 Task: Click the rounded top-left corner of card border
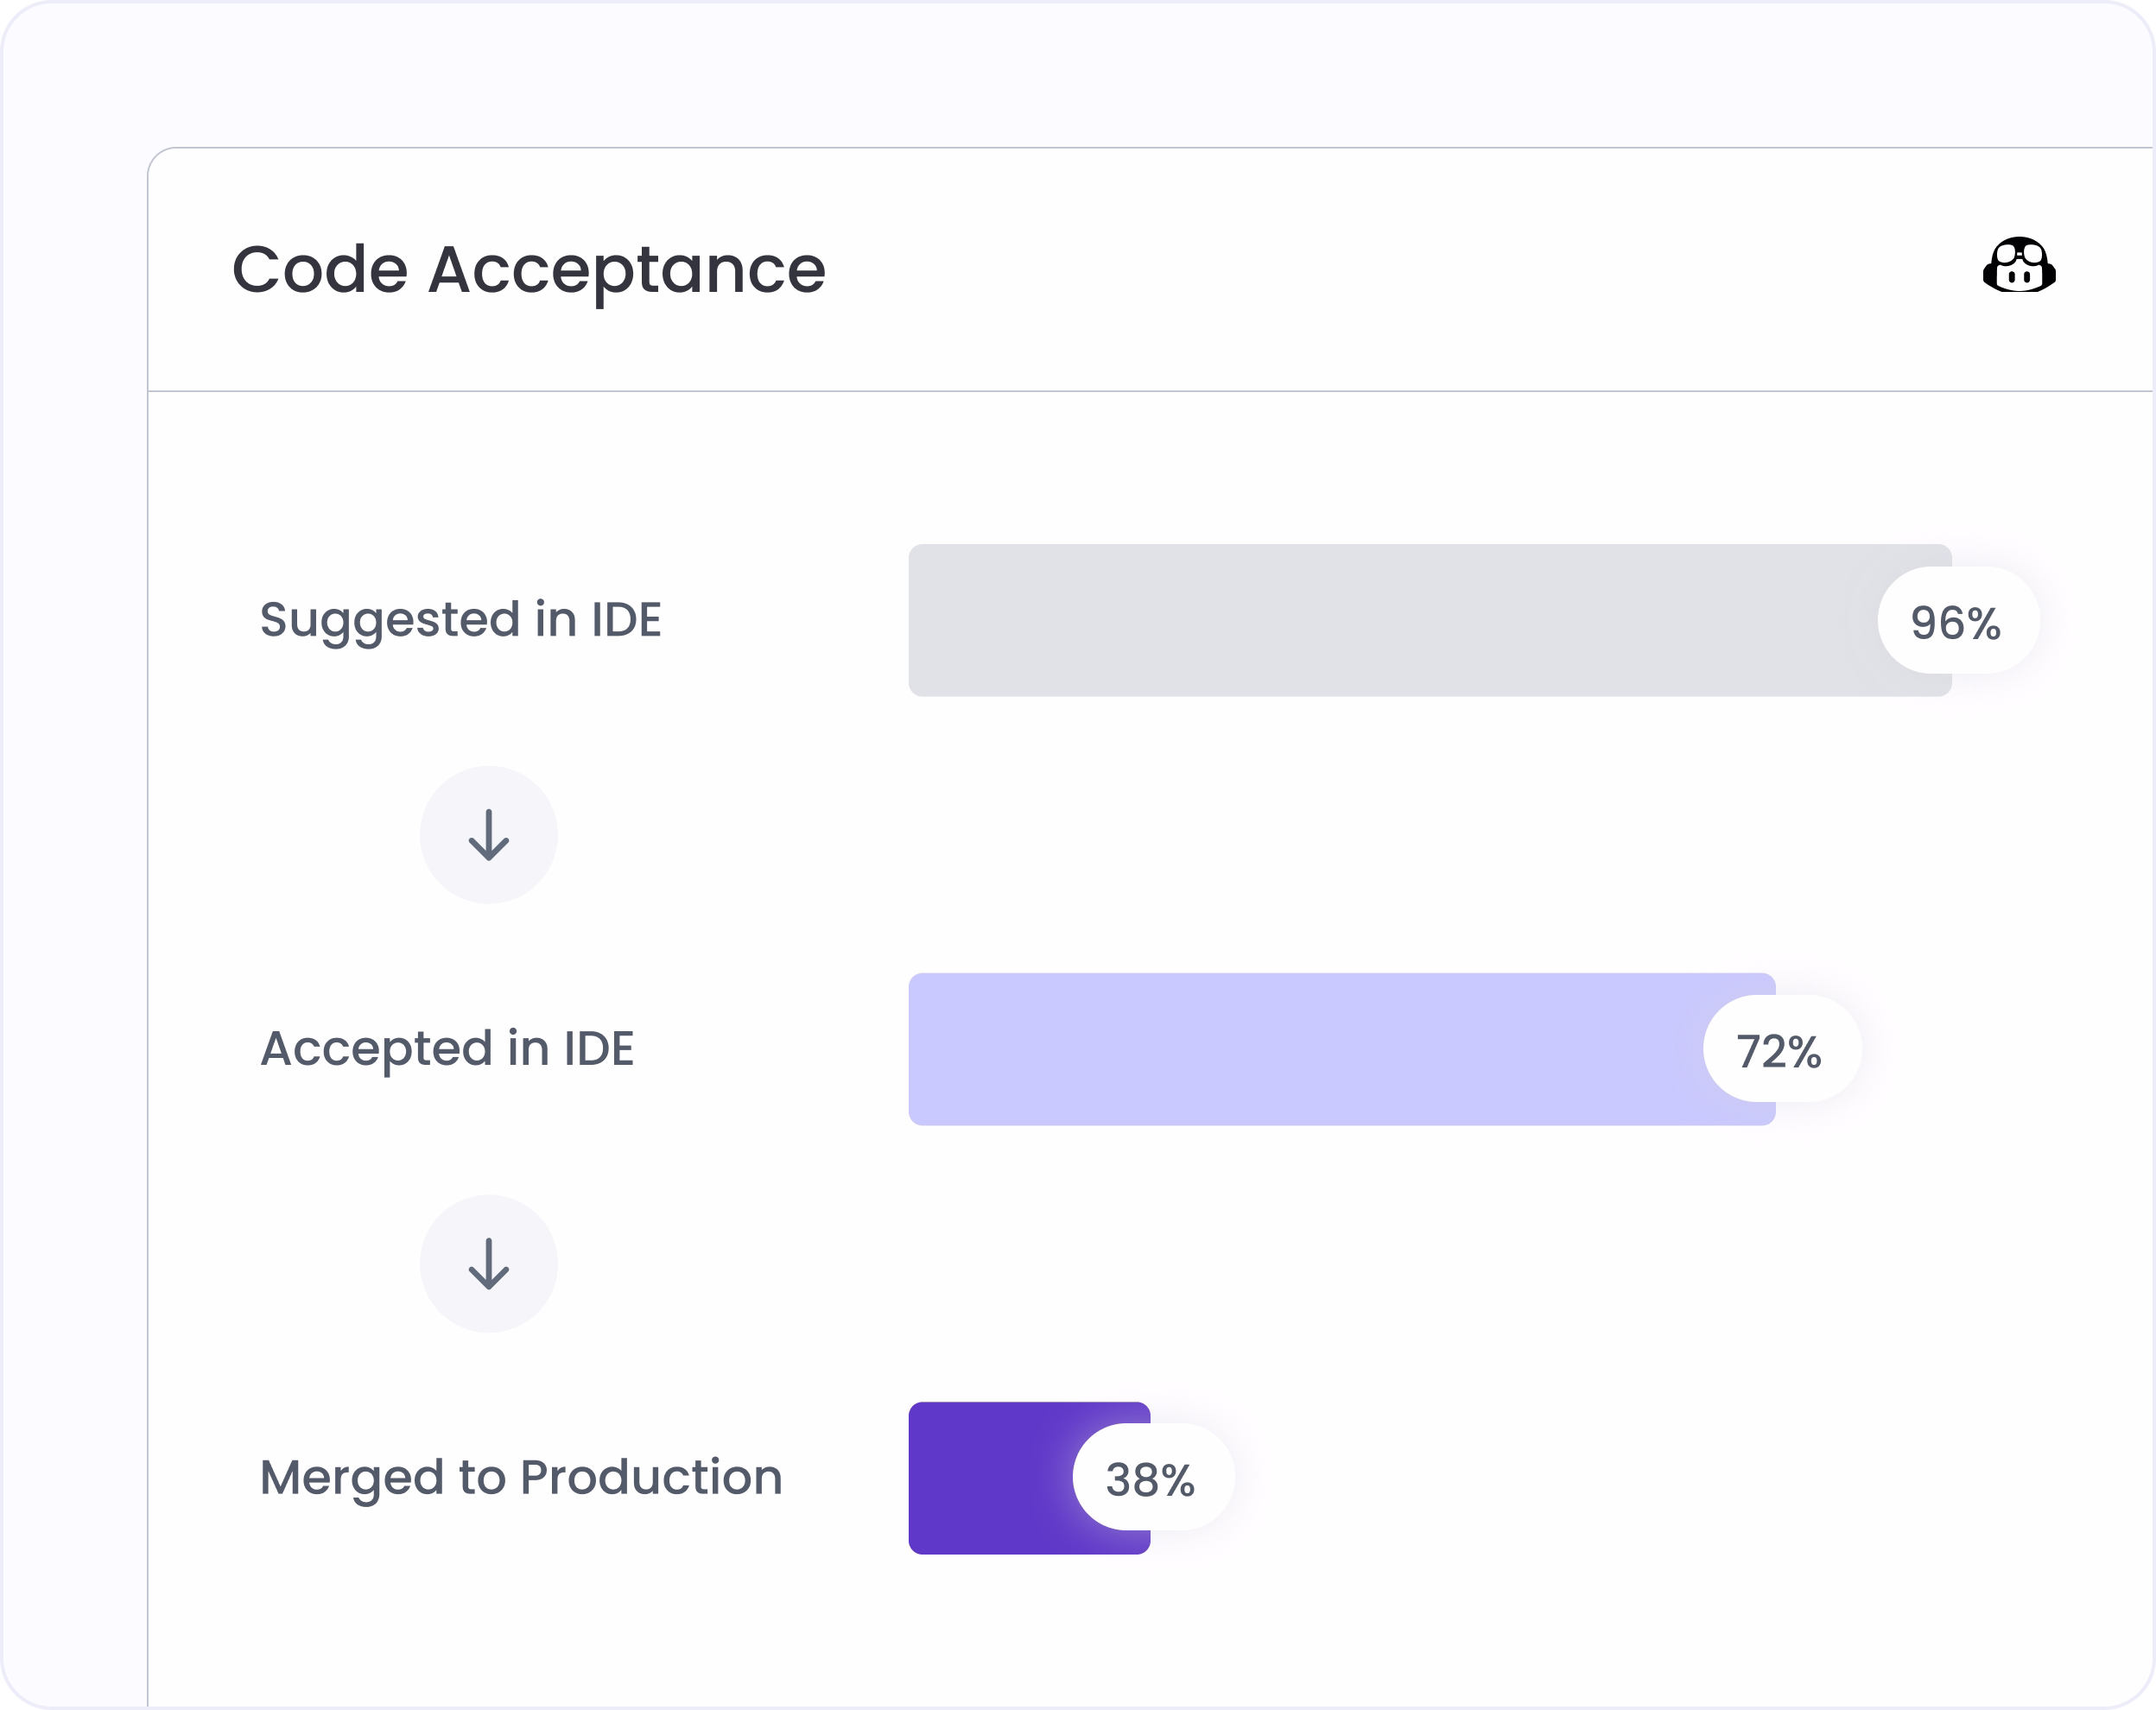160,160
